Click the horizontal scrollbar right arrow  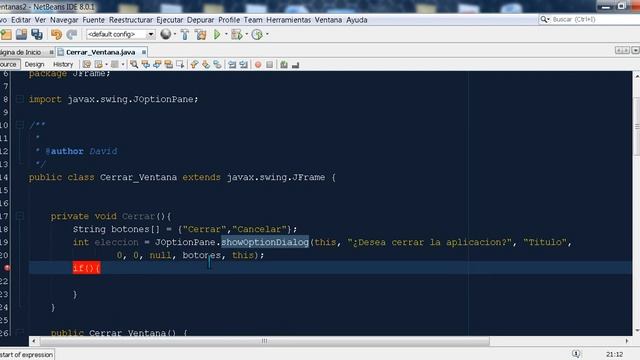pos(627,340)
